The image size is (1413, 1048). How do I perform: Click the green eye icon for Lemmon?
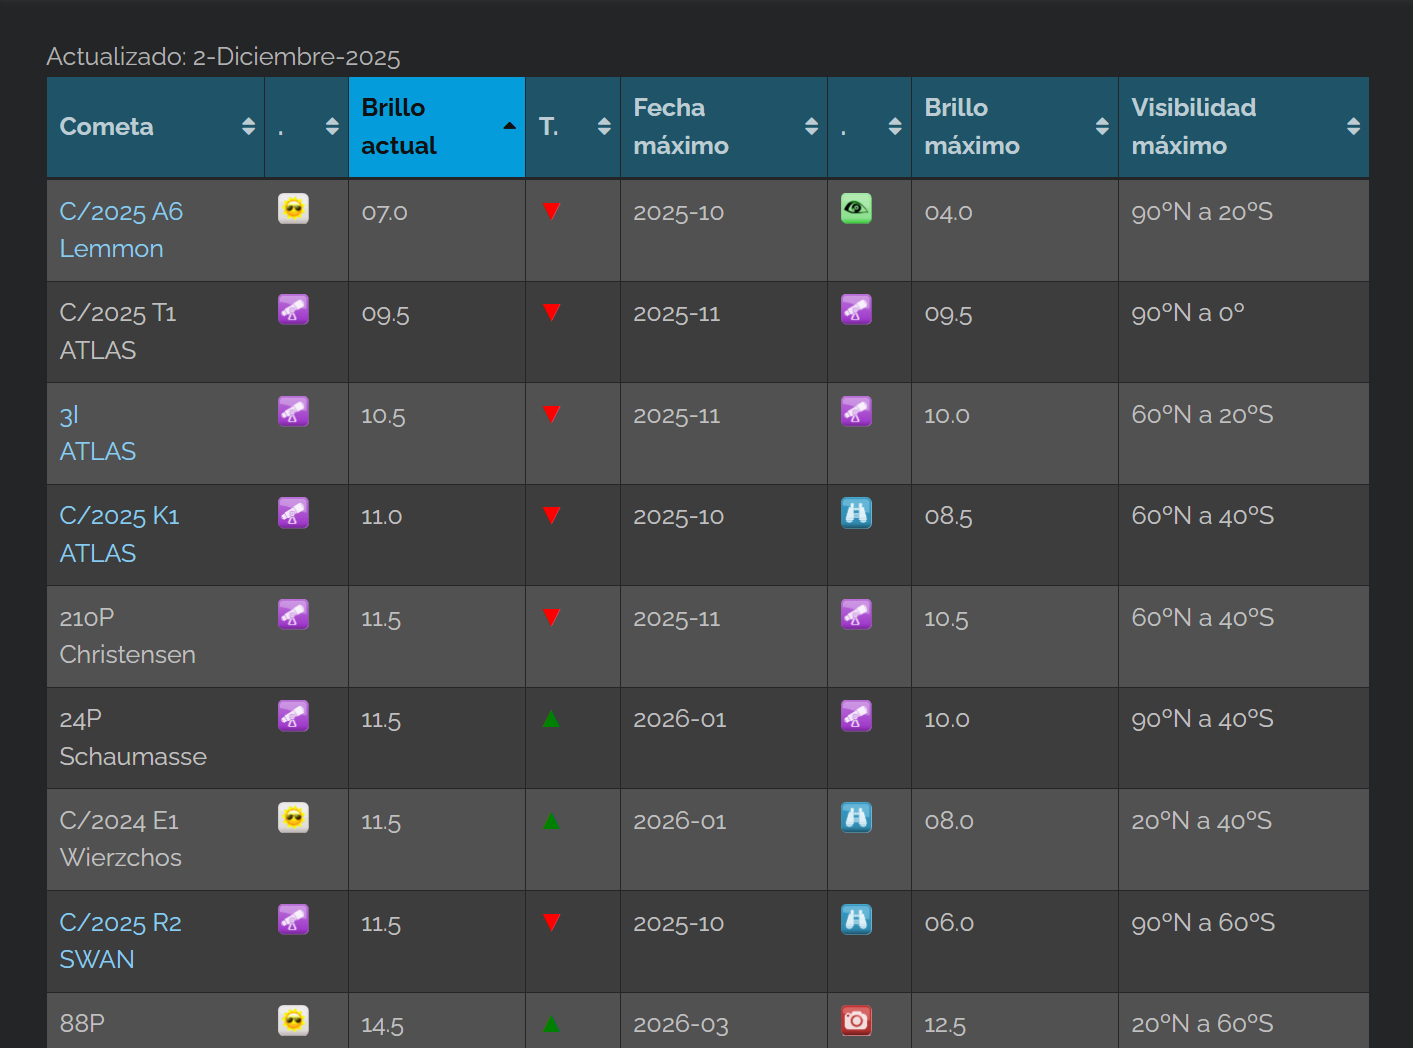click(x=856, y=209)
